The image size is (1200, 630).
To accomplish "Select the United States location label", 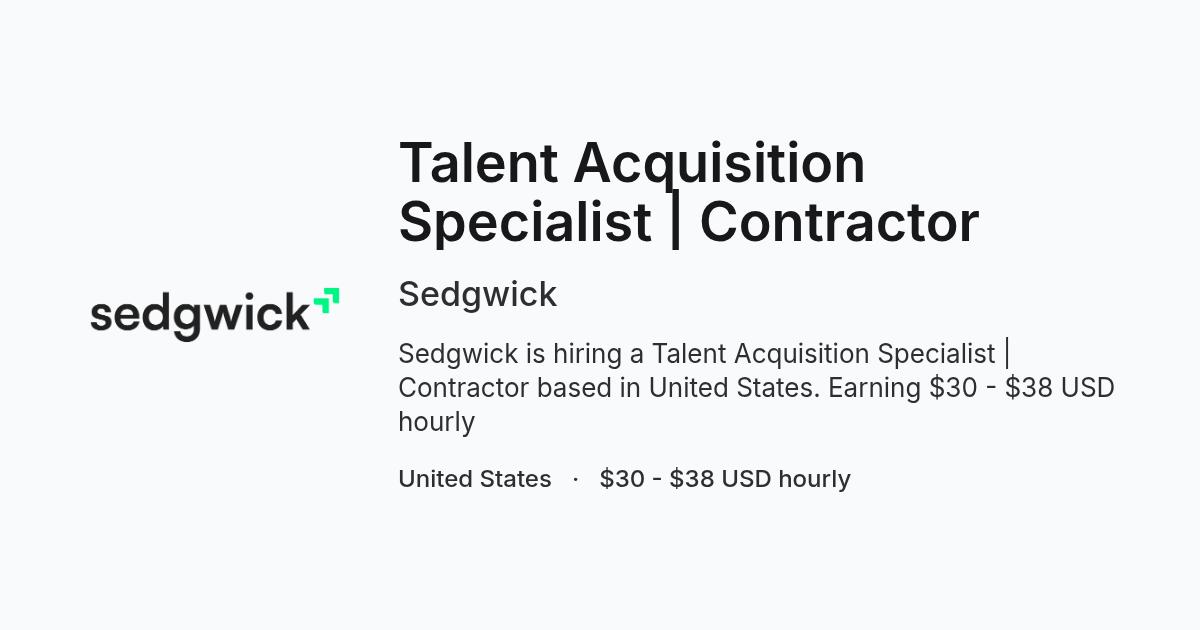I will click(475, 479).
